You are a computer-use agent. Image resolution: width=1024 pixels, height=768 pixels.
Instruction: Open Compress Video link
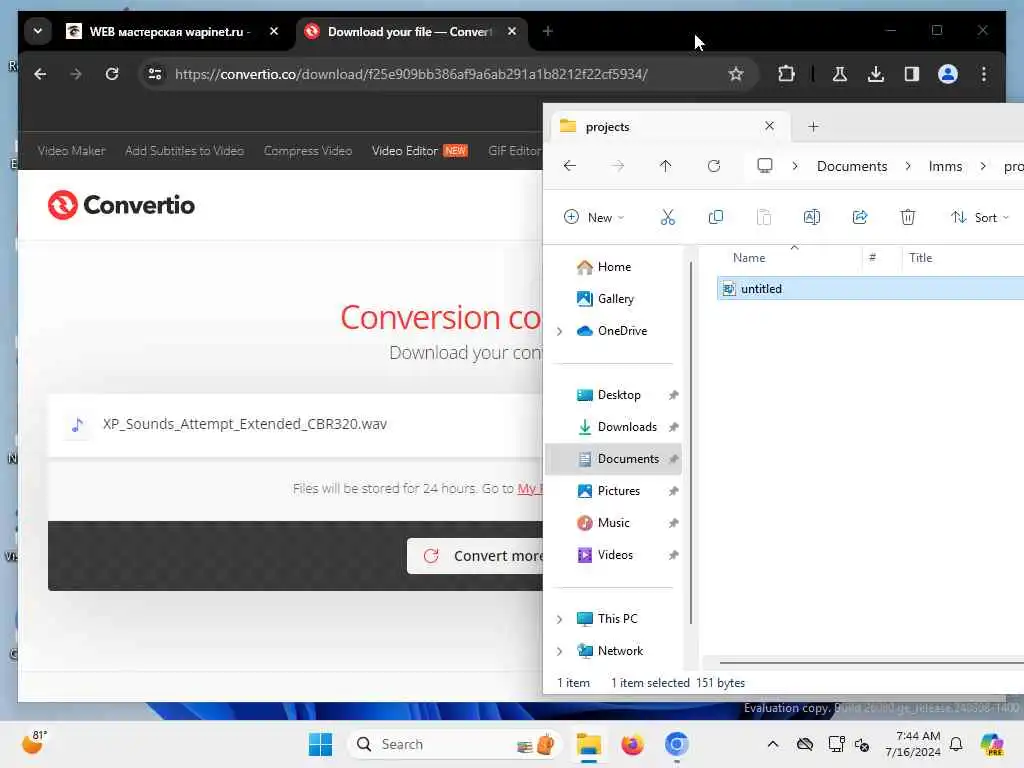click(x=308, y=151)
